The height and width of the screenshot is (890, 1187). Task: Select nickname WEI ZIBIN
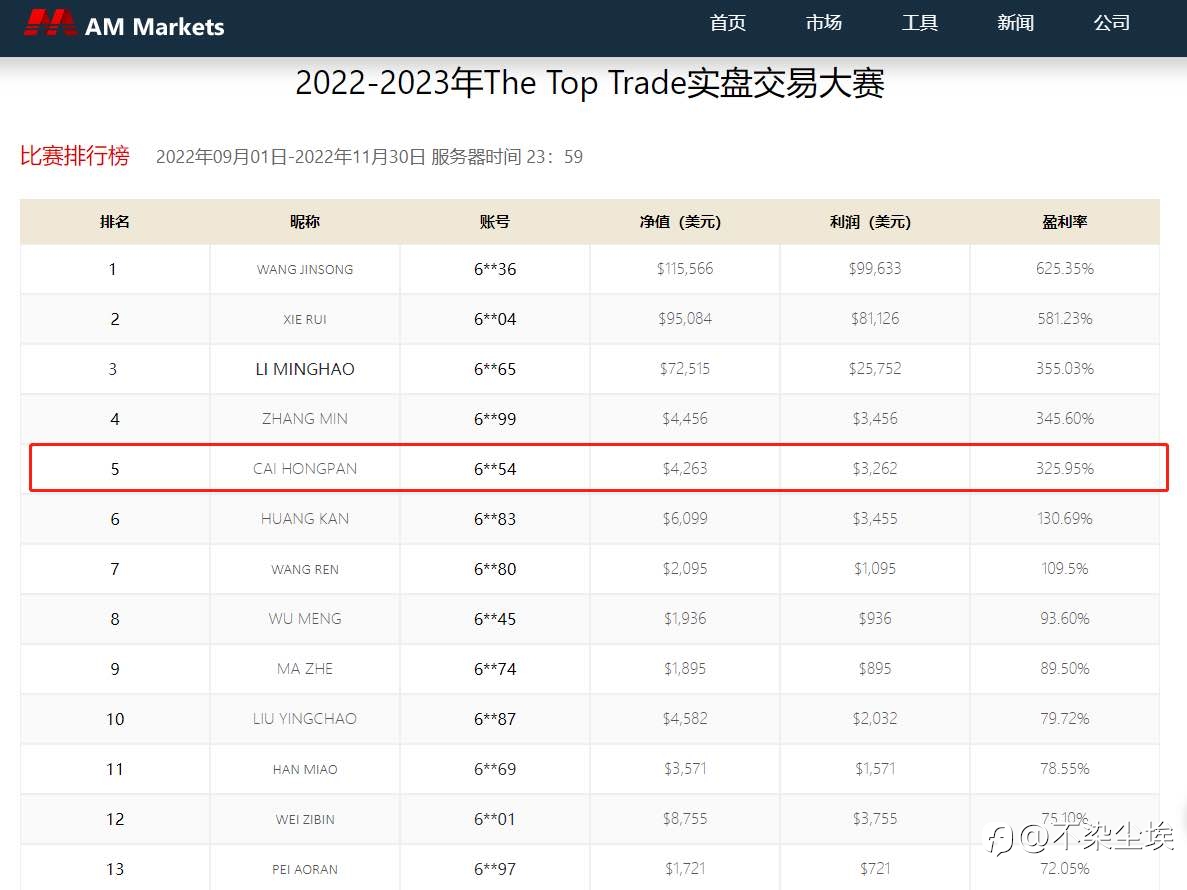tap(305, 819)
